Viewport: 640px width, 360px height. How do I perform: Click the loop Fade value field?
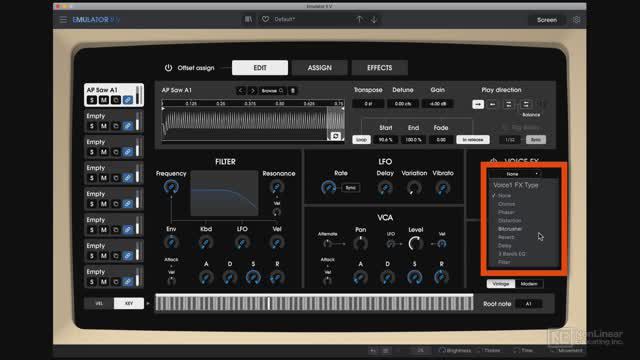(x=441, y=140)
